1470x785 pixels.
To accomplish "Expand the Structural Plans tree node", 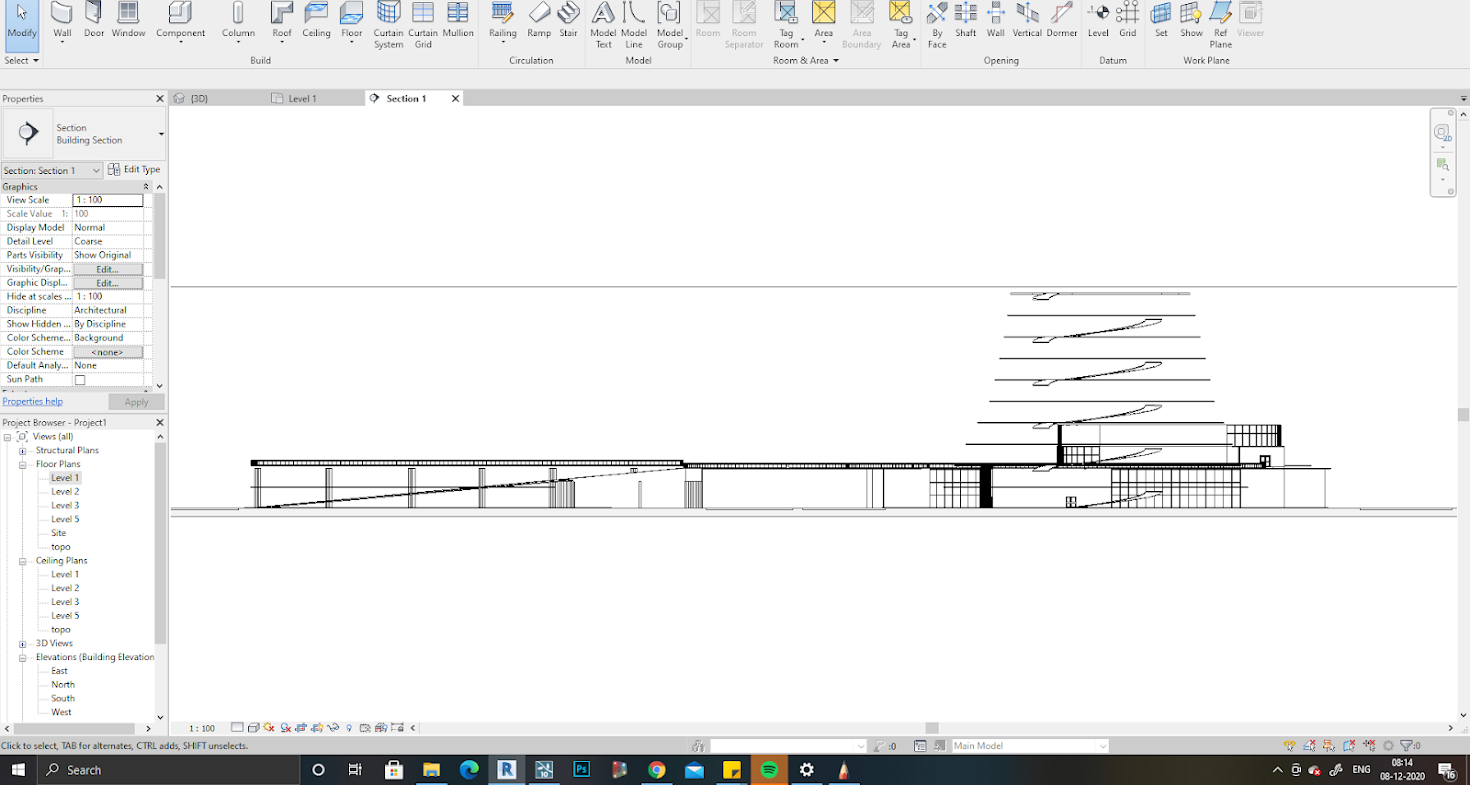I will coord(22,451).
